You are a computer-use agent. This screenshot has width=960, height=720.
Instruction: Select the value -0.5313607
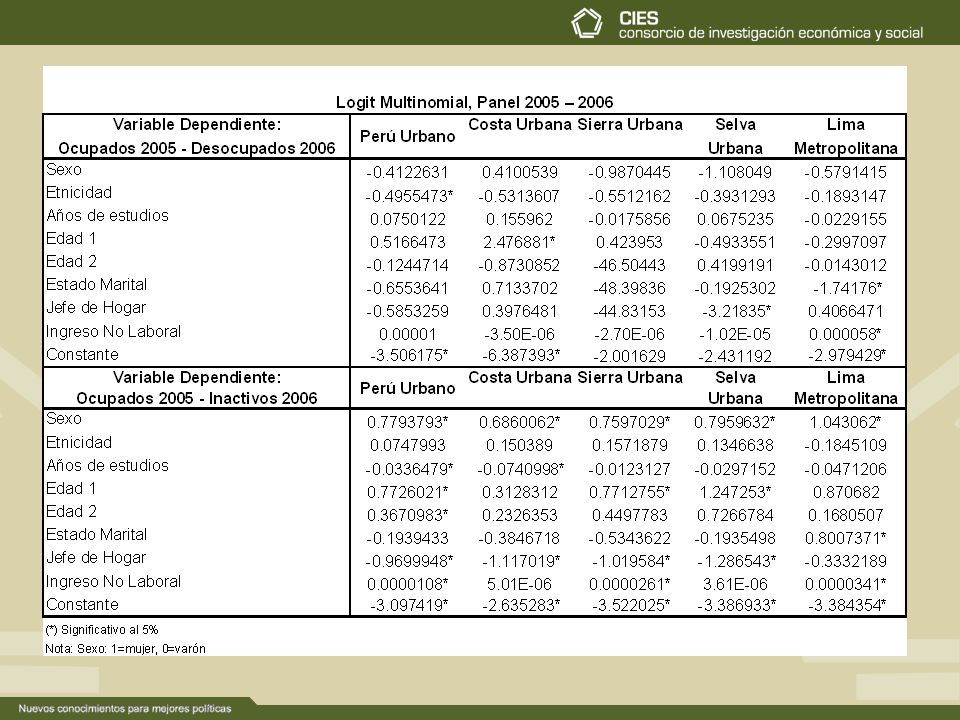point(519,197)
